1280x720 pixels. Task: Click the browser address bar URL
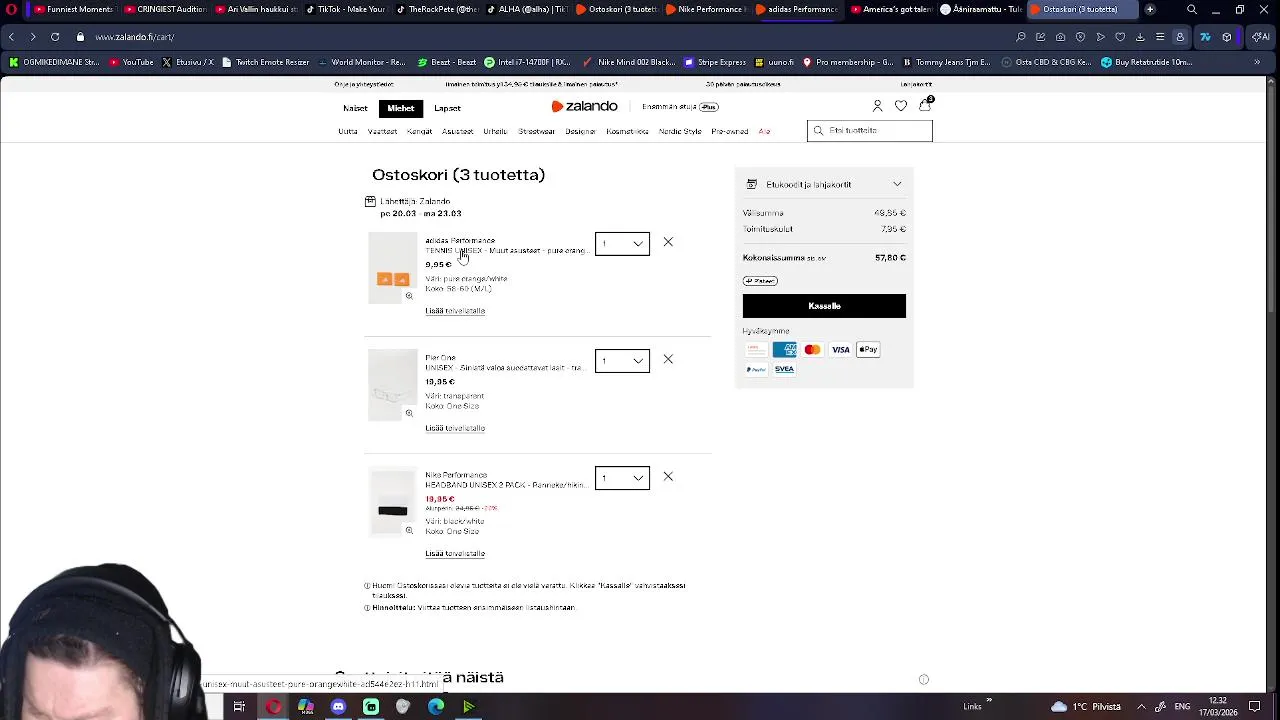coord(135,37)
